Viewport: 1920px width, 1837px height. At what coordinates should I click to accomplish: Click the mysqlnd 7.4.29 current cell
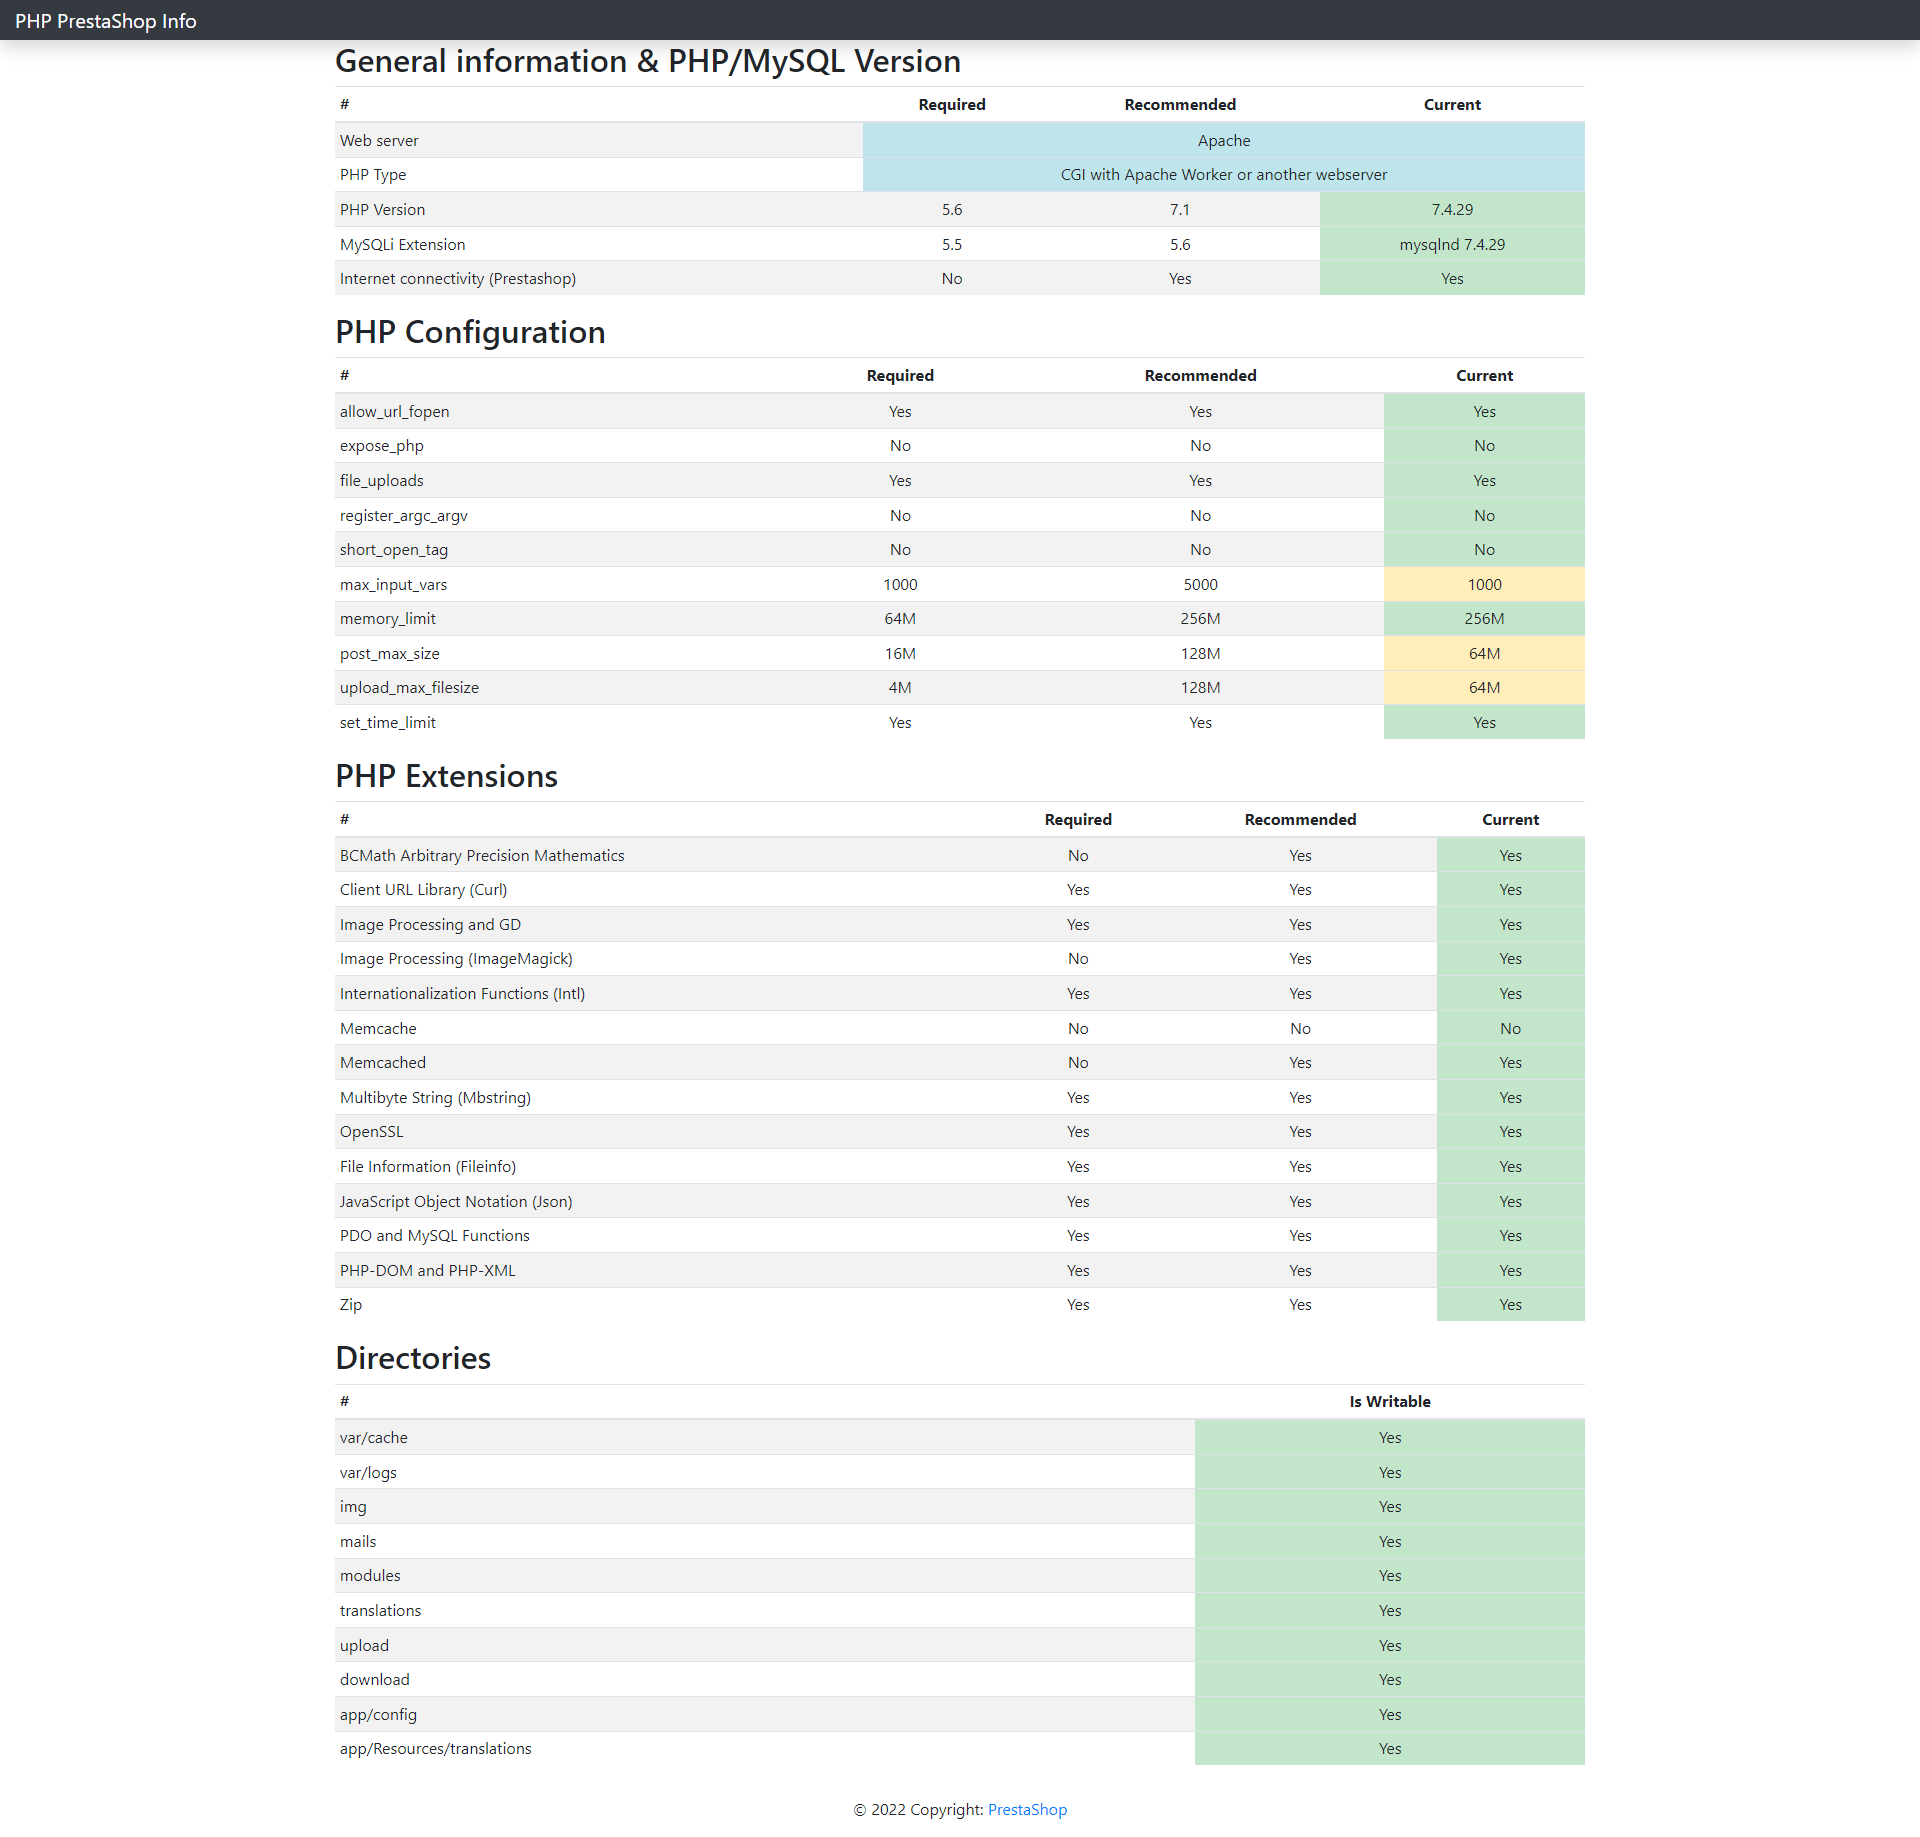point(1452,244)
